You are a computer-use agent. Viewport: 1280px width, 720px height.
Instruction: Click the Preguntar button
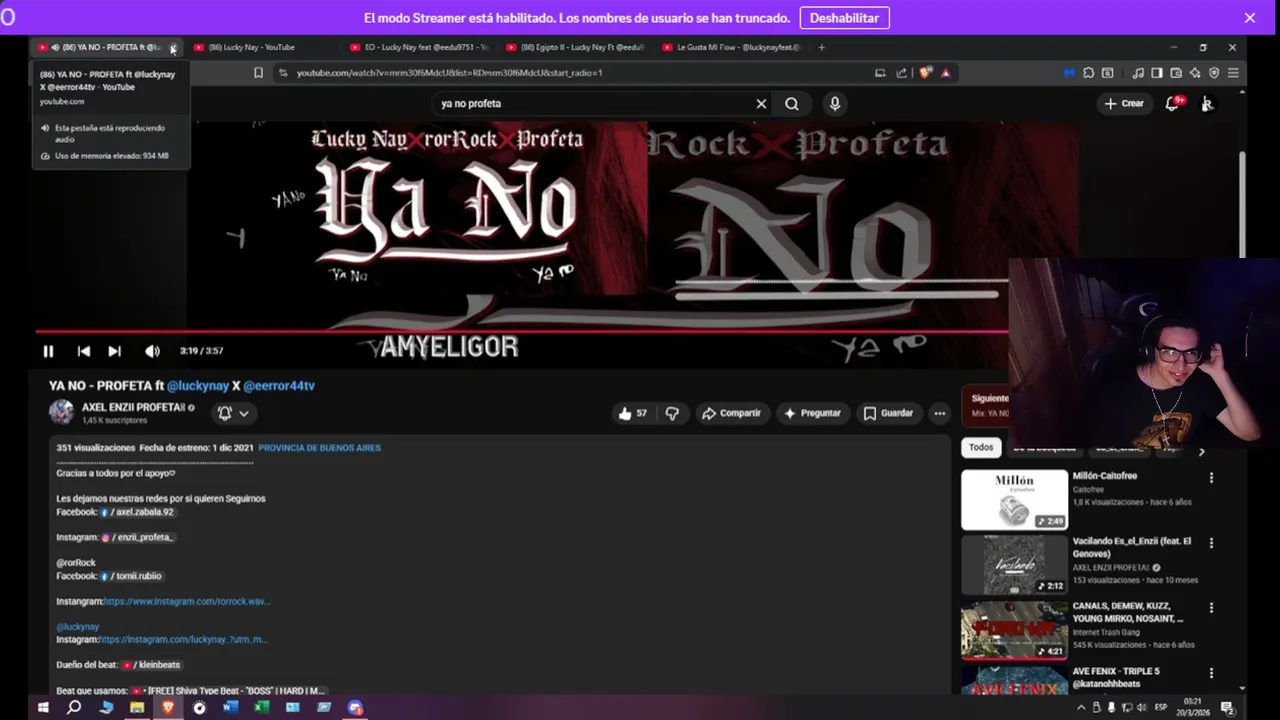pos(812,413)
